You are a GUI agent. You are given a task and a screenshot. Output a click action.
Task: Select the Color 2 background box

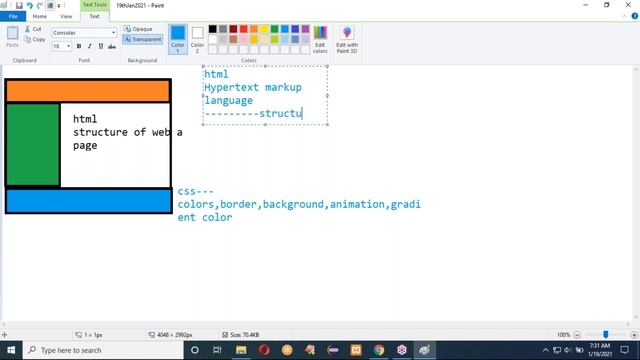[x=197, y=39]
